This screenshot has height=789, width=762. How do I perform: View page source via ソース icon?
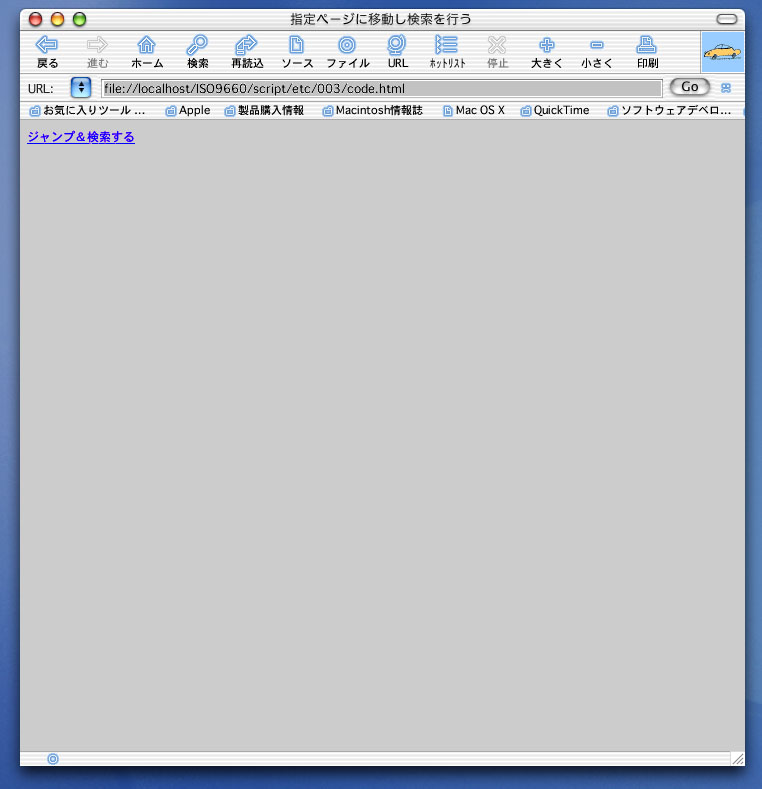coord(296,51)
